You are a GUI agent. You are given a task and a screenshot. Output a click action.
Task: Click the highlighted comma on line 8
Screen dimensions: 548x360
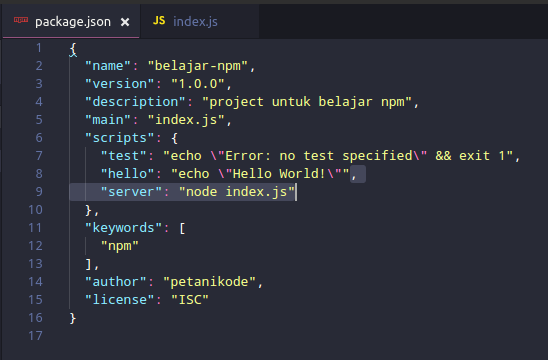[x=354, y=174]
